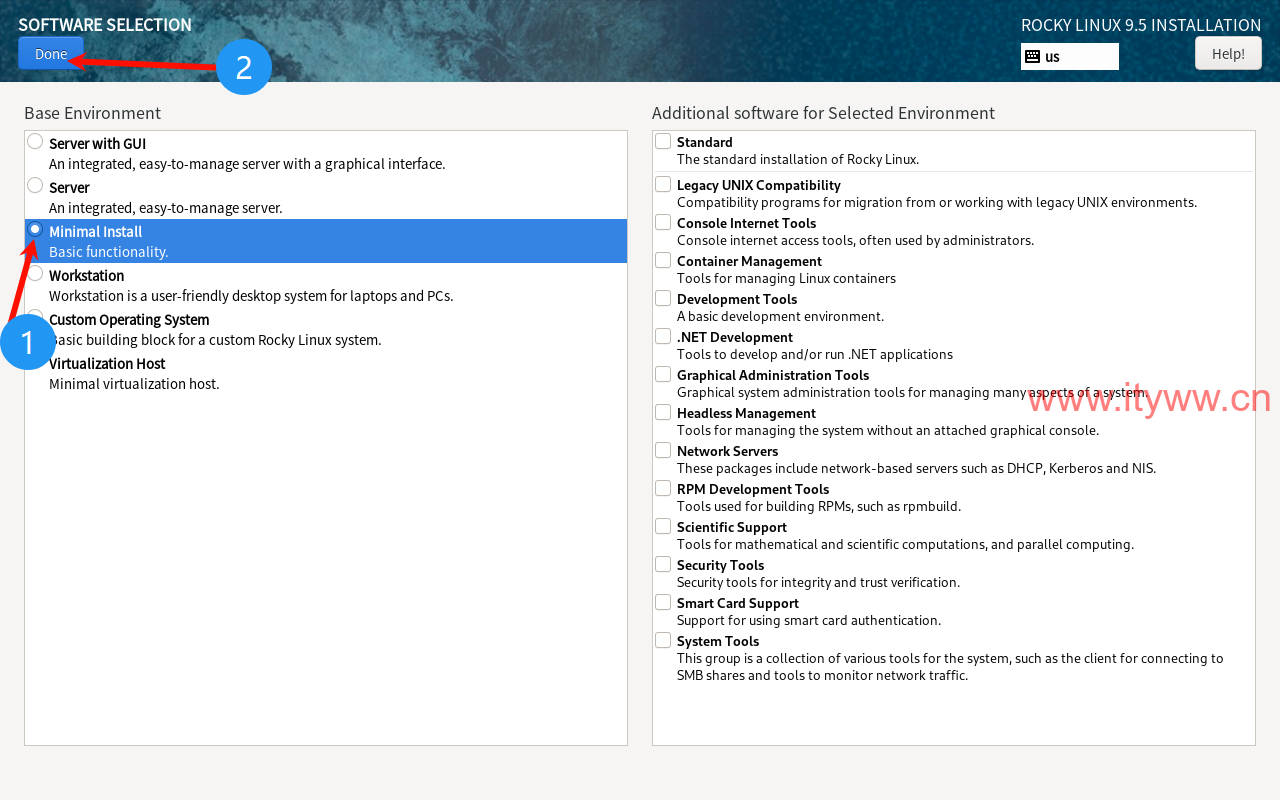The width and height of the screenshot is (1280, 800).
Task: Click 'Support for using smart card authentication.' text
Action: [x=809, y=620]
